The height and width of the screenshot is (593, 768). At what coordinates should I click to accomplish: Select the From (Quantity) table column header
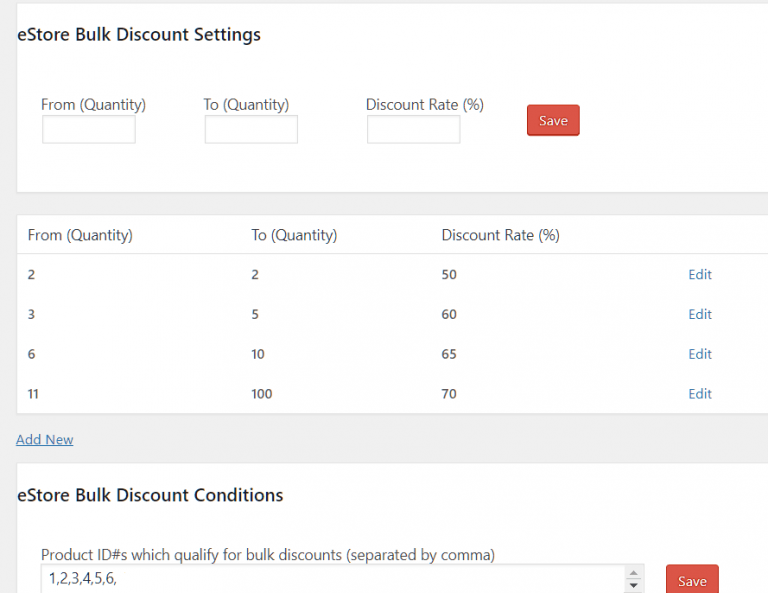80,235
